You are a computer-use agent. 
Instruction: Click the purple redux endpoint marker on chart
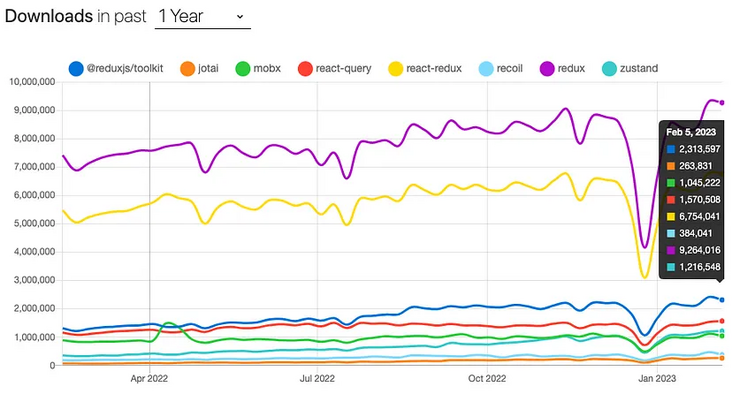click(722, 103)
